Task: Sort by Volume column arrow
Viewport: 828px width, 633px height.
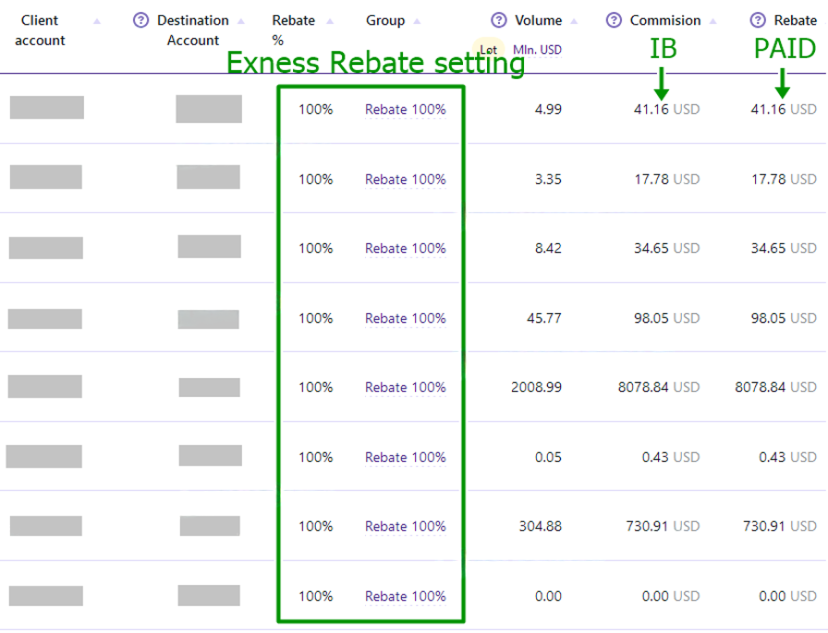Action: point(574,22)
